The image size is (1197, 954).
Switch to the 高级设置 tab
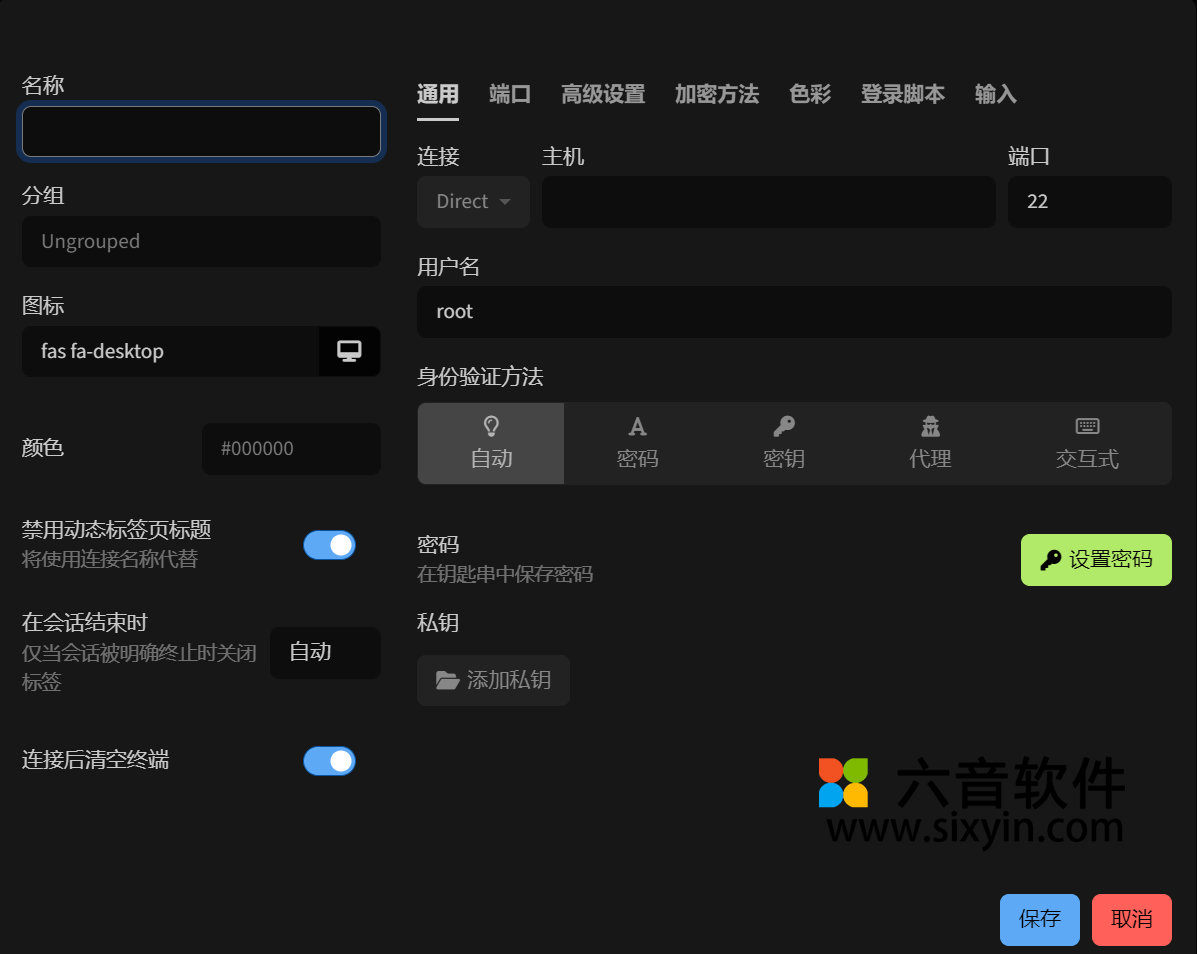[x=603, y=94]
